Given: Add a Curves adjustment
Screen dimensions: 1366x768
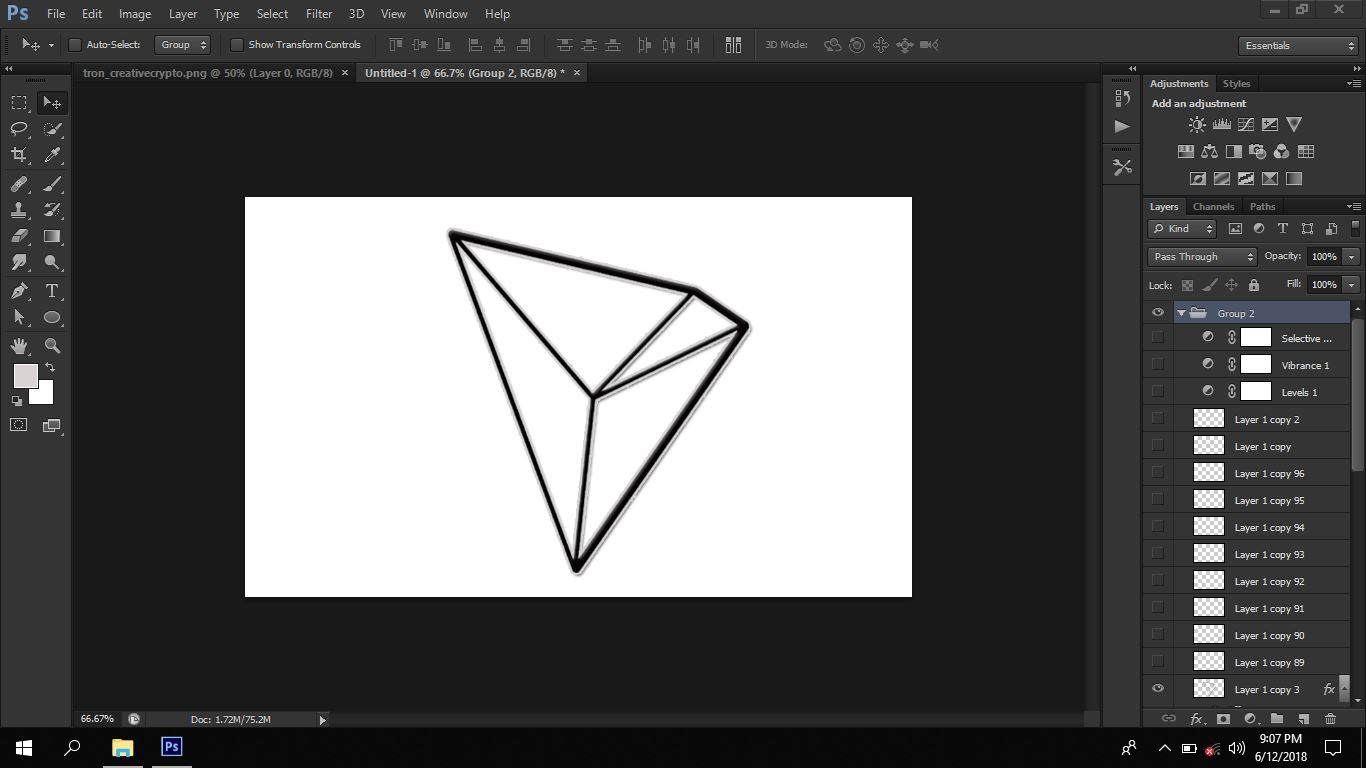Looking at the screenshot, I should pyautogui.click(x=1246, y=125).
